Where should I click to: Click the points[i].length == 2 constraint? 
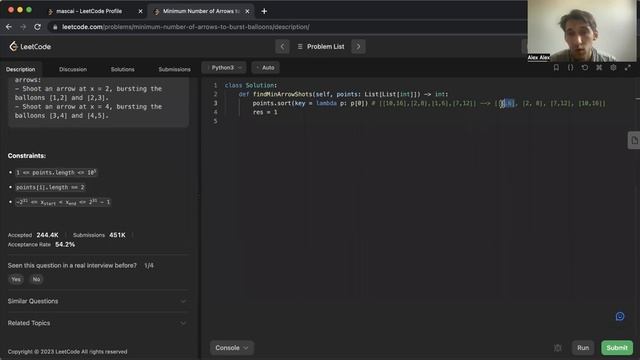pyautogui.click(x=50, y=187)
